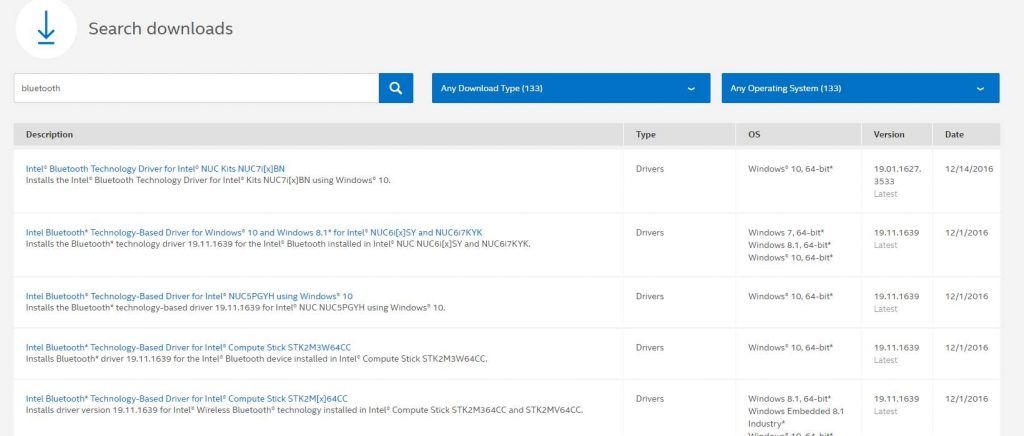This screenshot has width=1024, height=436.
Task: Click the Search downloads heading
Action: pyautogui.click(x=160, y=29)
